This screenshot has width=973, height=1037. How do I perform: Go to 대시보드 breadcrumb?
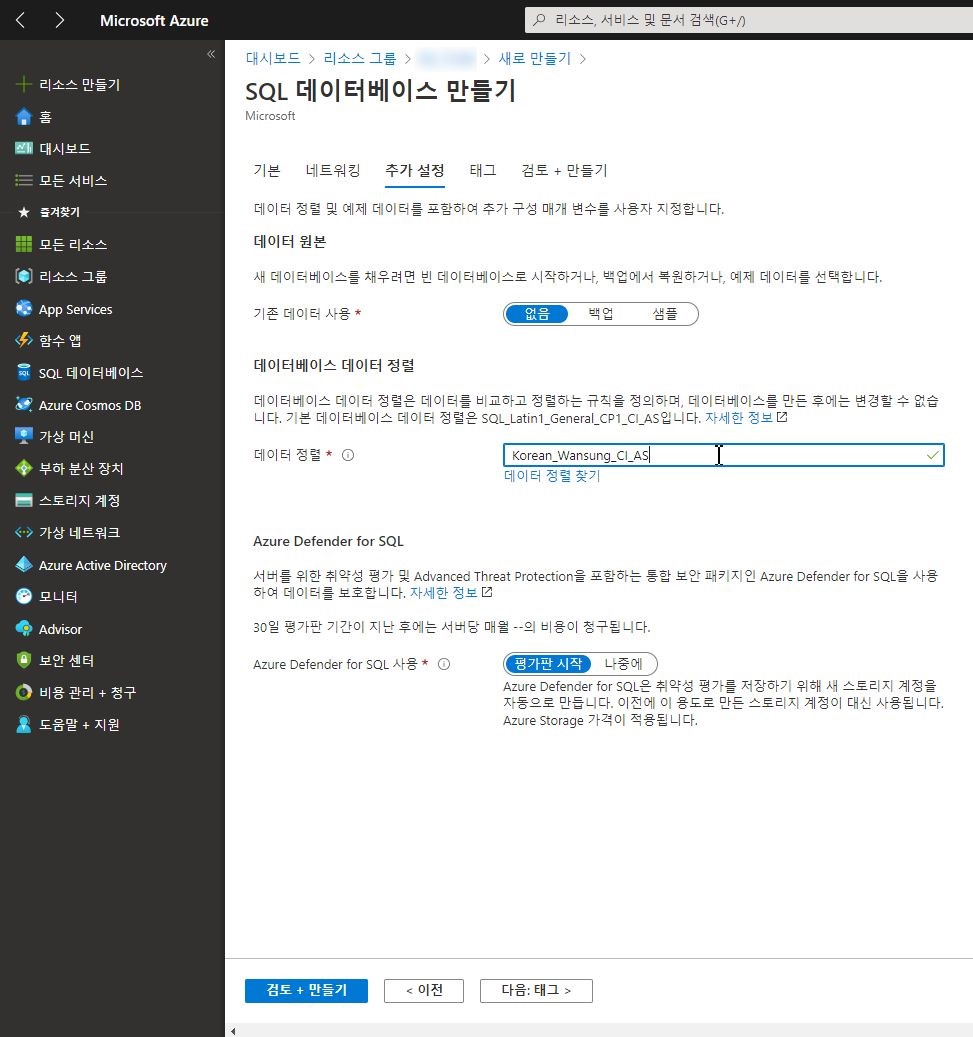273,58
